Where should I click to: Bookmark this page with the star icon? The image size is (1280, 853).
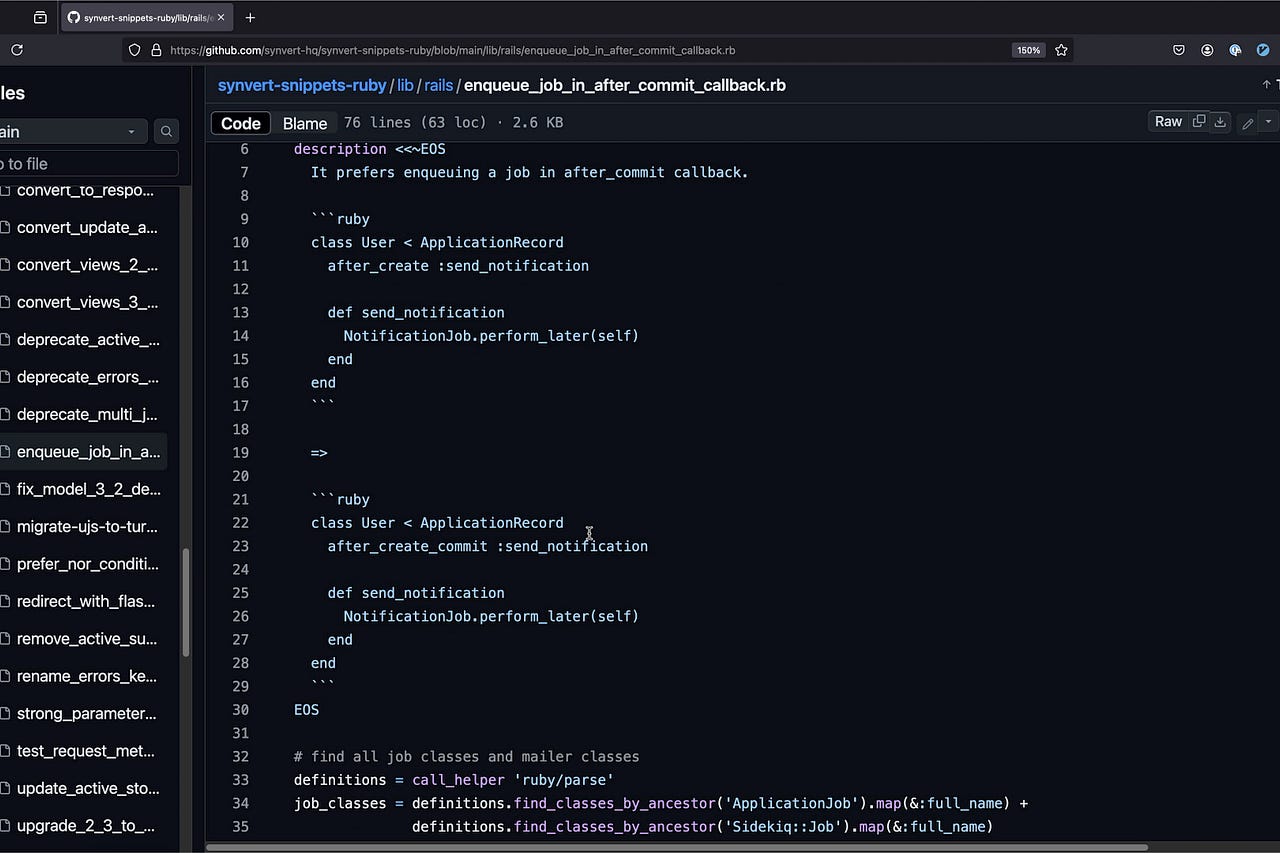1061,50
